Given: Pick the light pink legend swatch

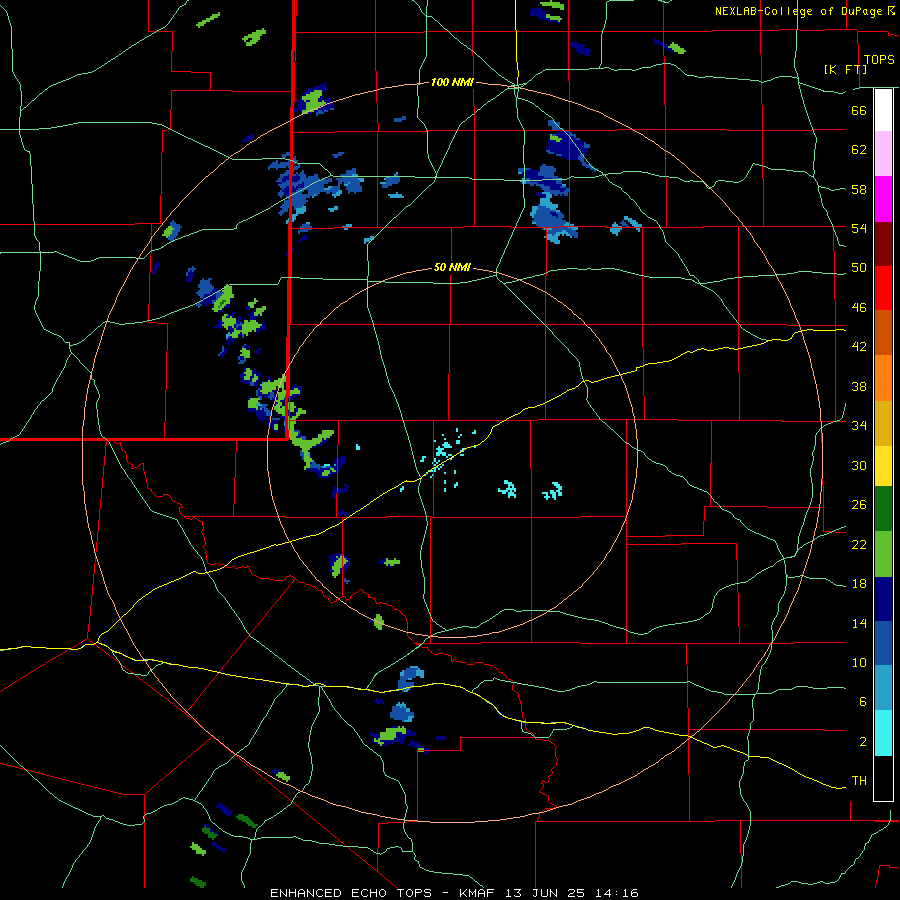Looking at the screenshot, I should tap(883, 153).
